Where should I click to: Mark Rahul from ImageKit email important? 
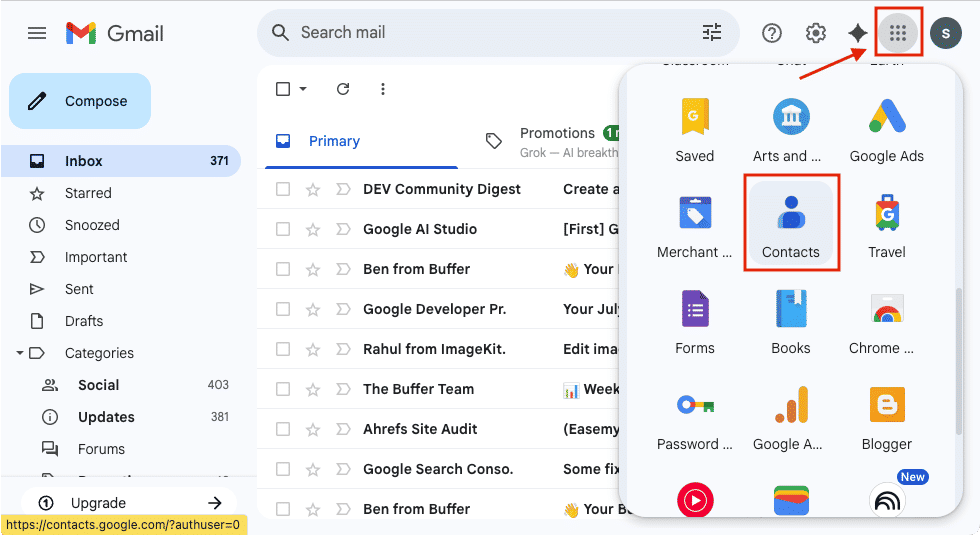click(342, 349)
